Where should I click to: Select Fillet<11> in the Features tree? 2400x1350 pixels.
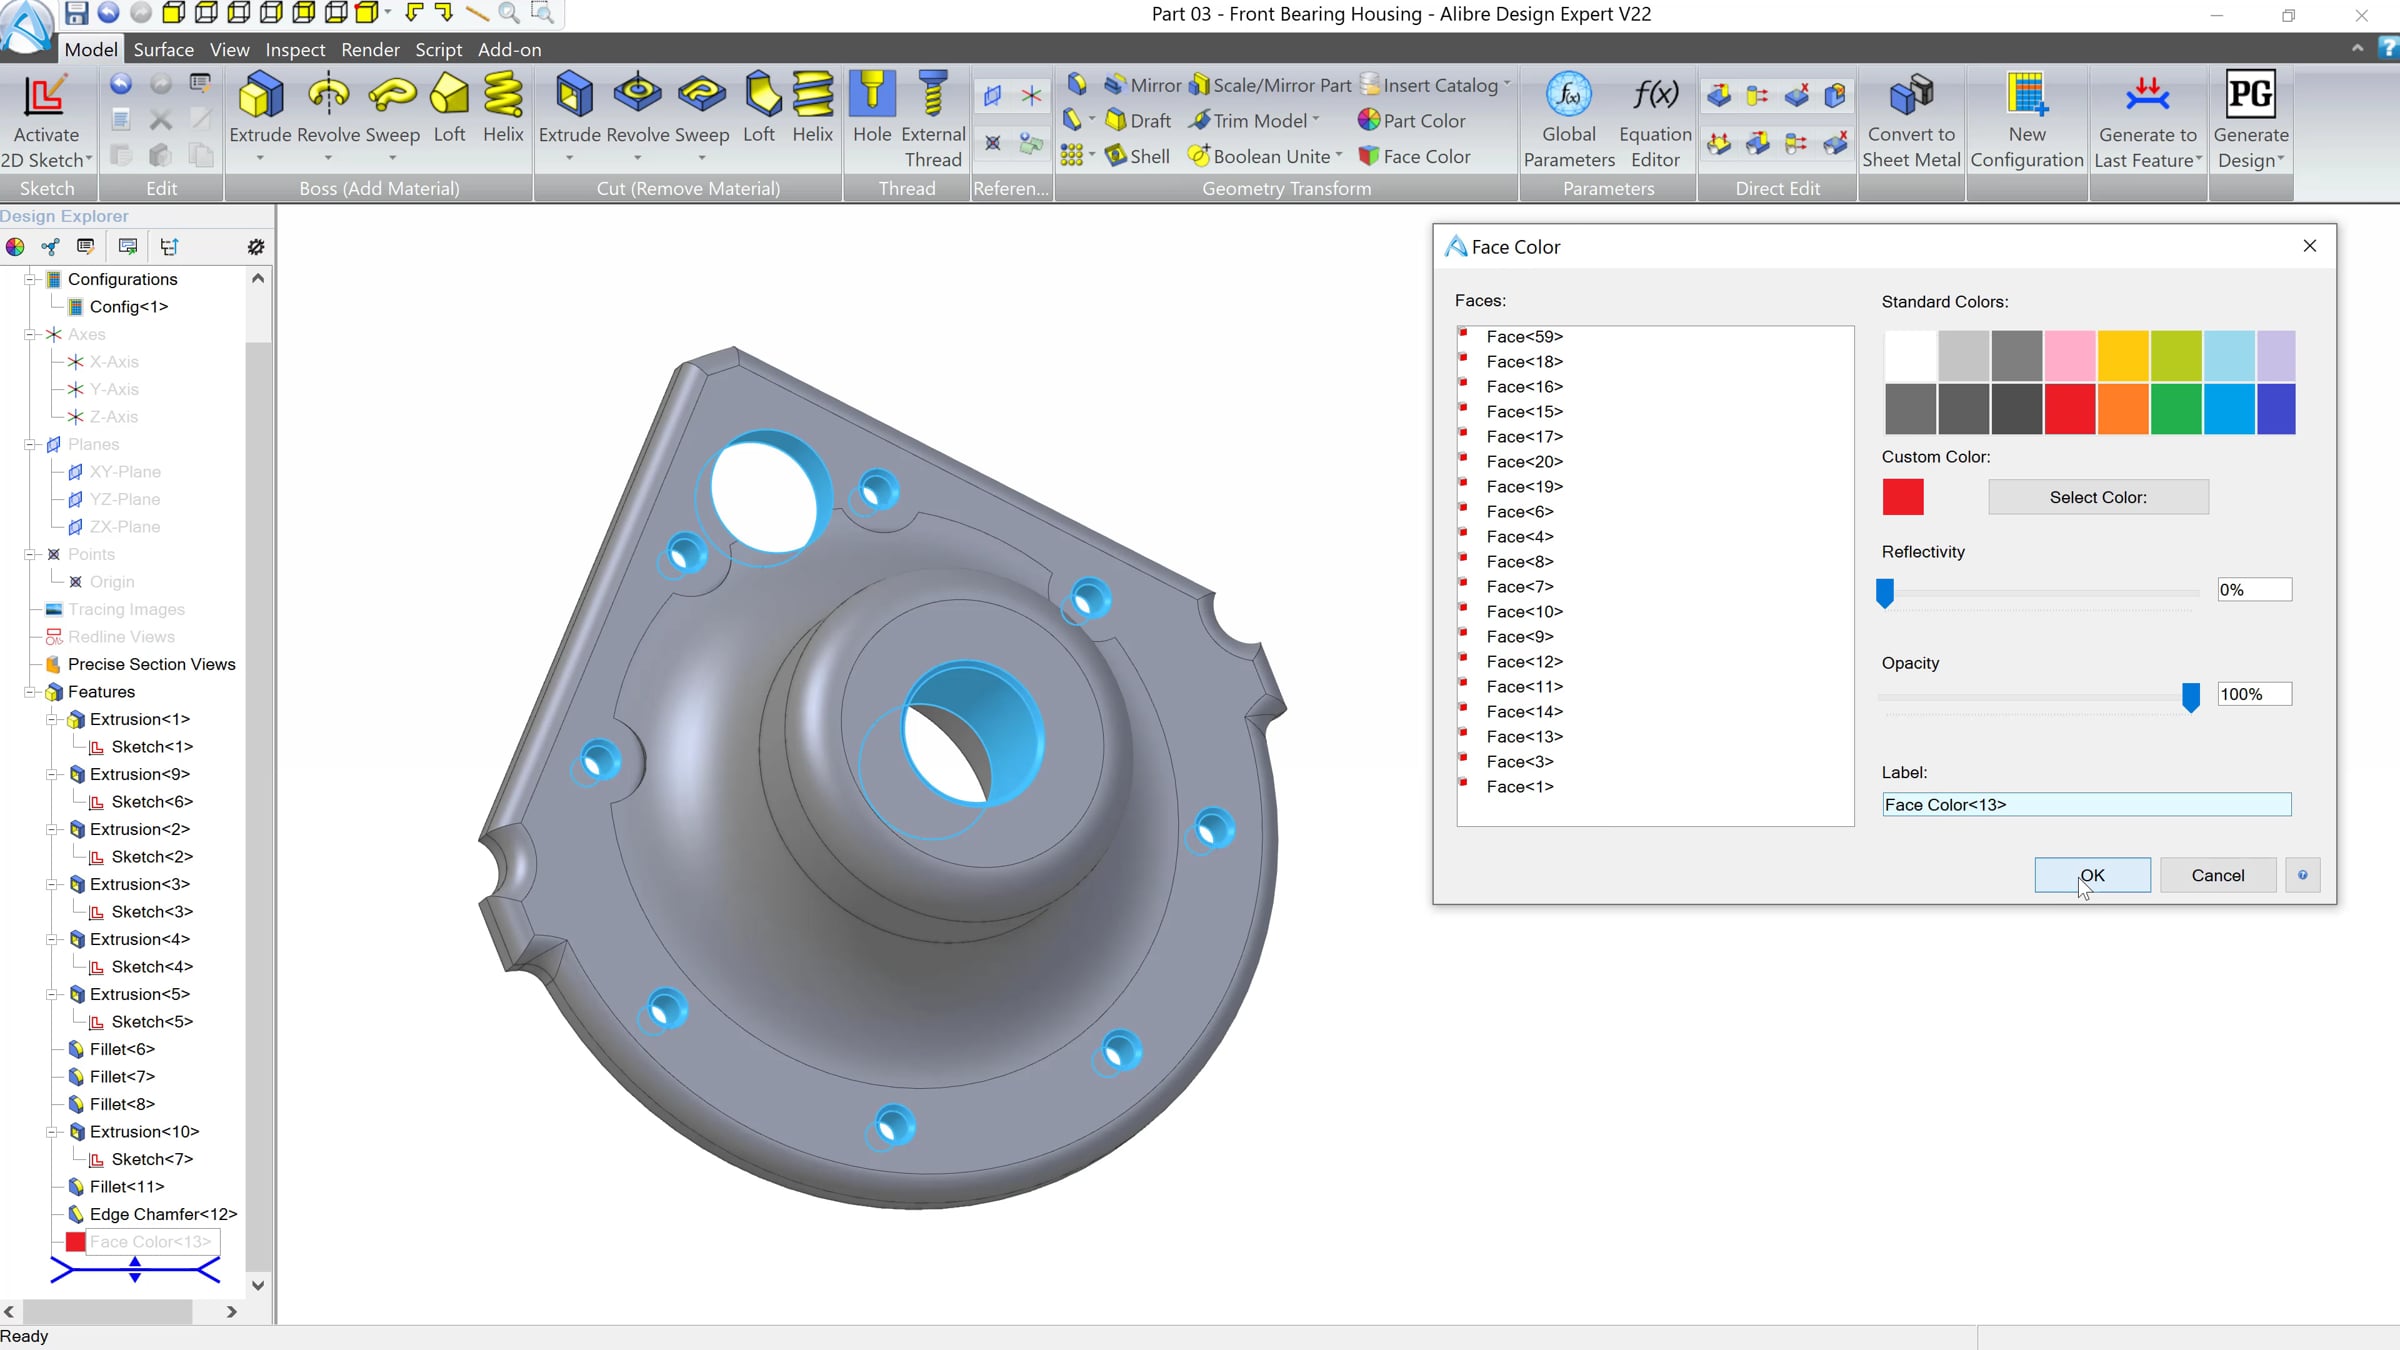(x=127, y=1186)
